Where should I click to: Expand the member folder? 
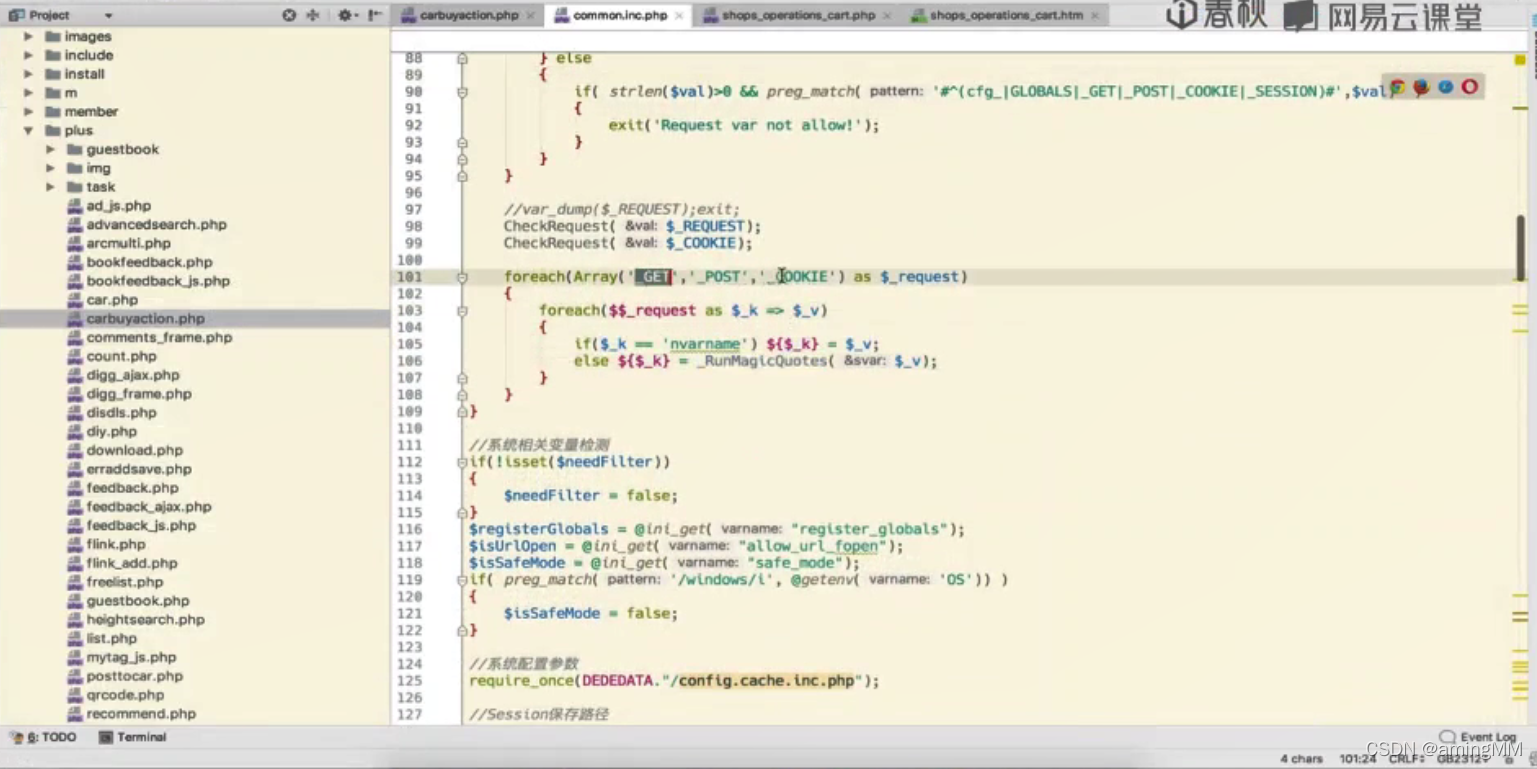(x=28, y=112)
